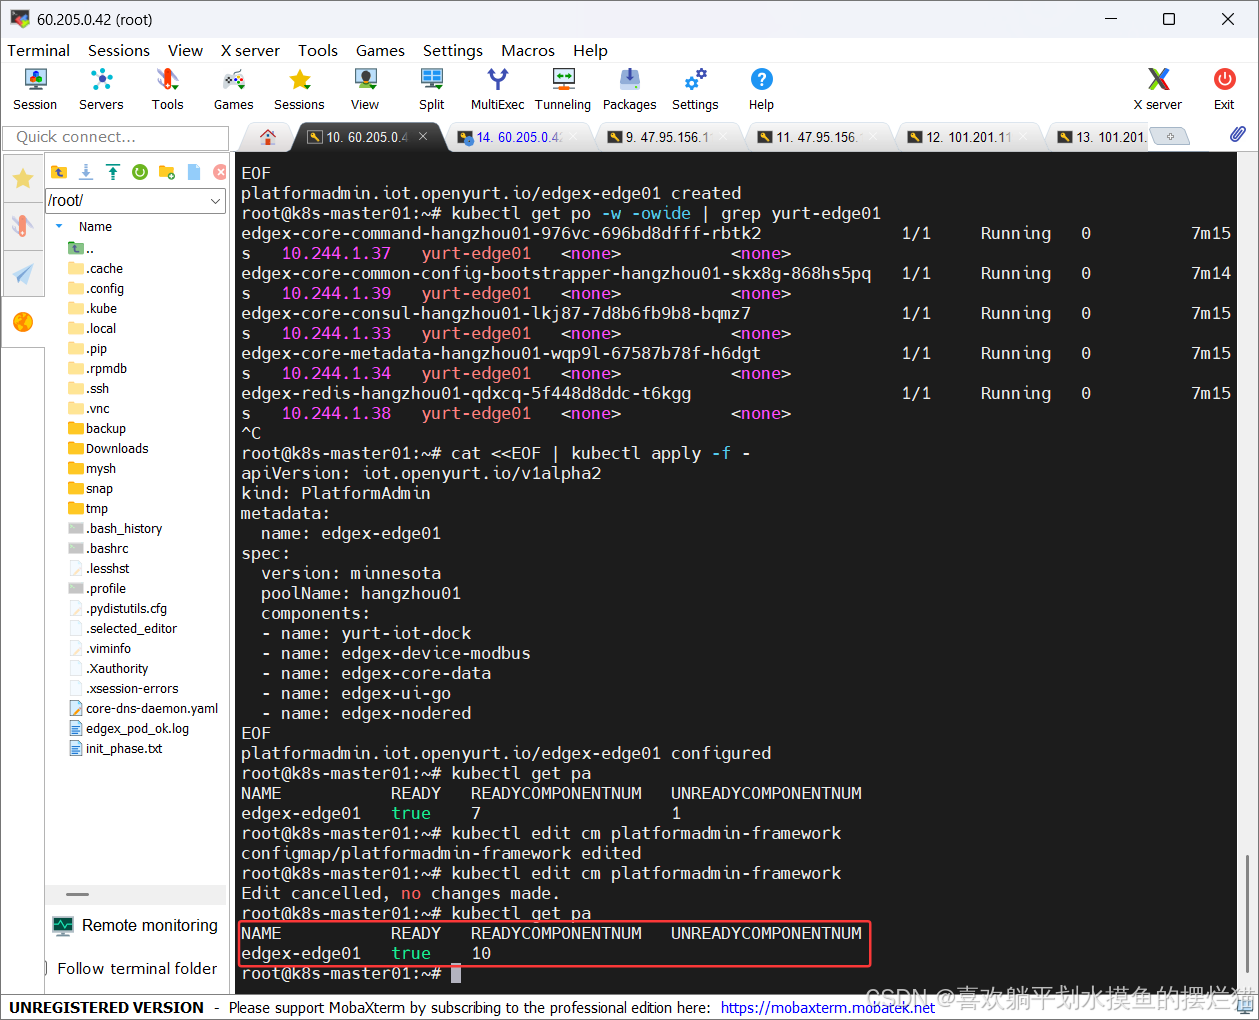
Task: Select the backup folder
Action: (105, 428)
